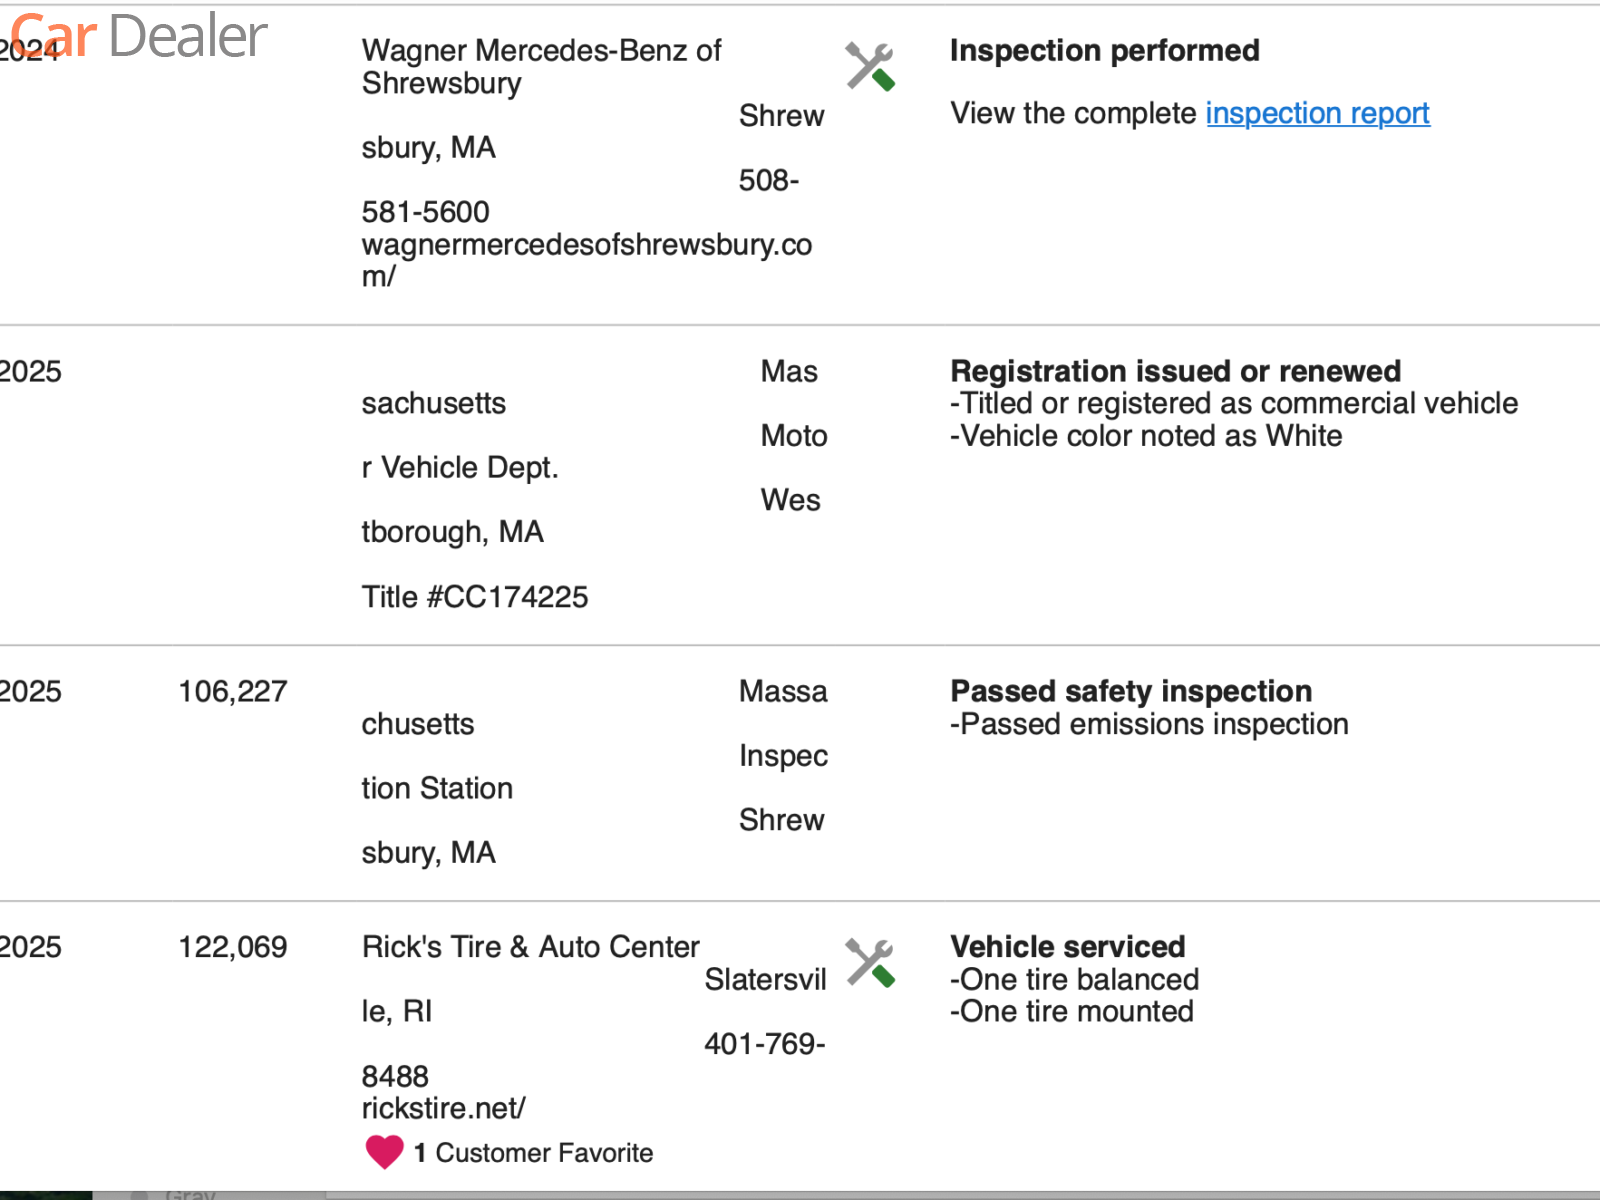Click service wrench icon beside Wagner Mercedes-Benz
Image resolution: width=1600 pixels, height=1200 pixels.
pos(870,66)
